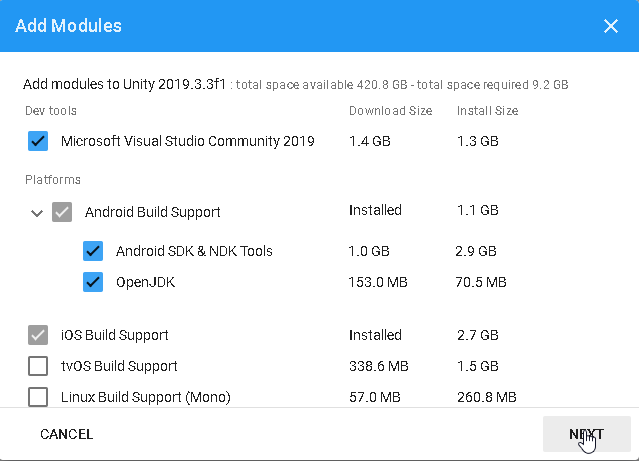Viewport: 639px width, 461px height.
Task: Click the Linux Build Support (Mono) label
Action: 145,397
